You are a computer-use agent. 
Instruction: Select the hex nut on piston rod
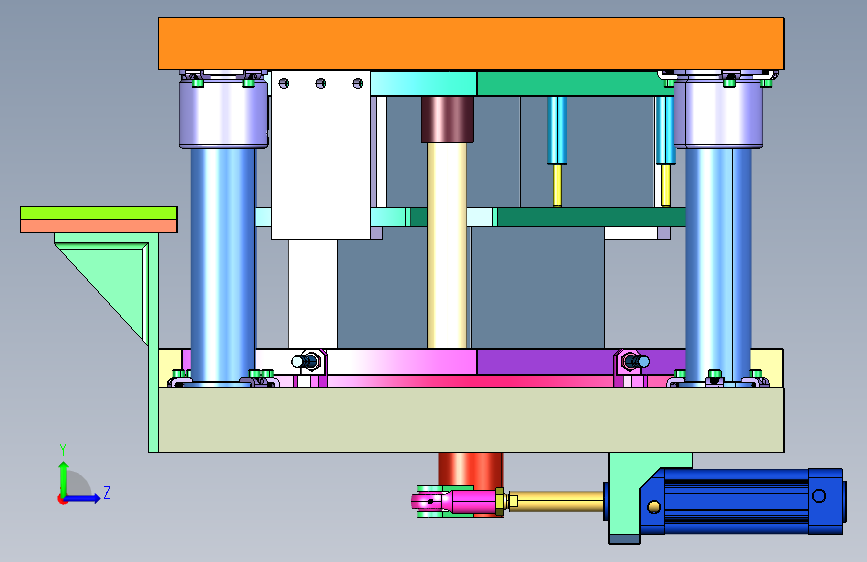500,502
